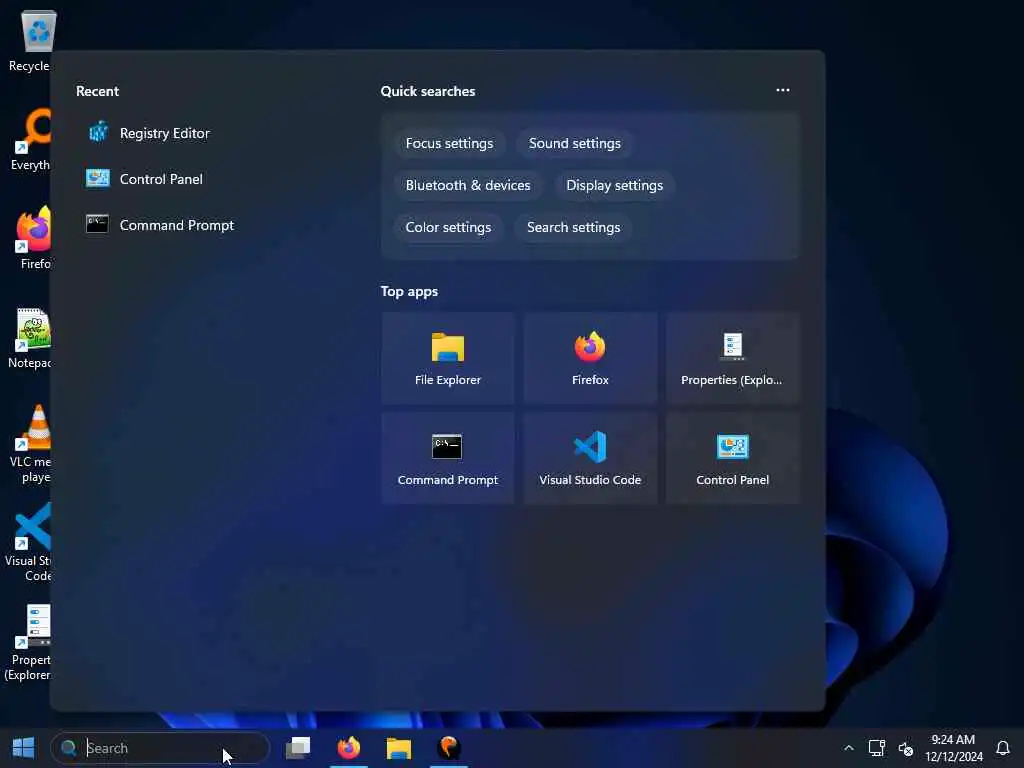The height and width of the screenshot is (768, 1024).
Task: Open File Explorer from the taskbar
Action: [398, 748]
